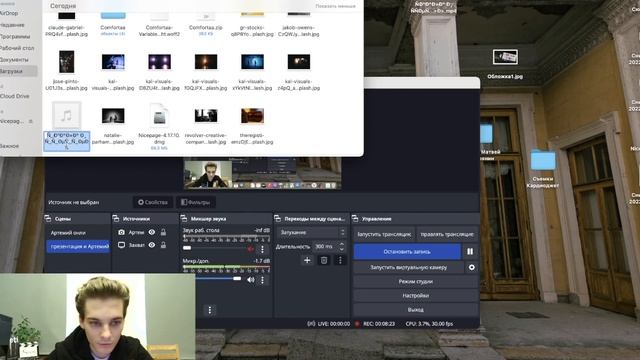Screen dimensions: 640x360
Task: Enable Режим студии in OBS
Action: pos(416,282)
